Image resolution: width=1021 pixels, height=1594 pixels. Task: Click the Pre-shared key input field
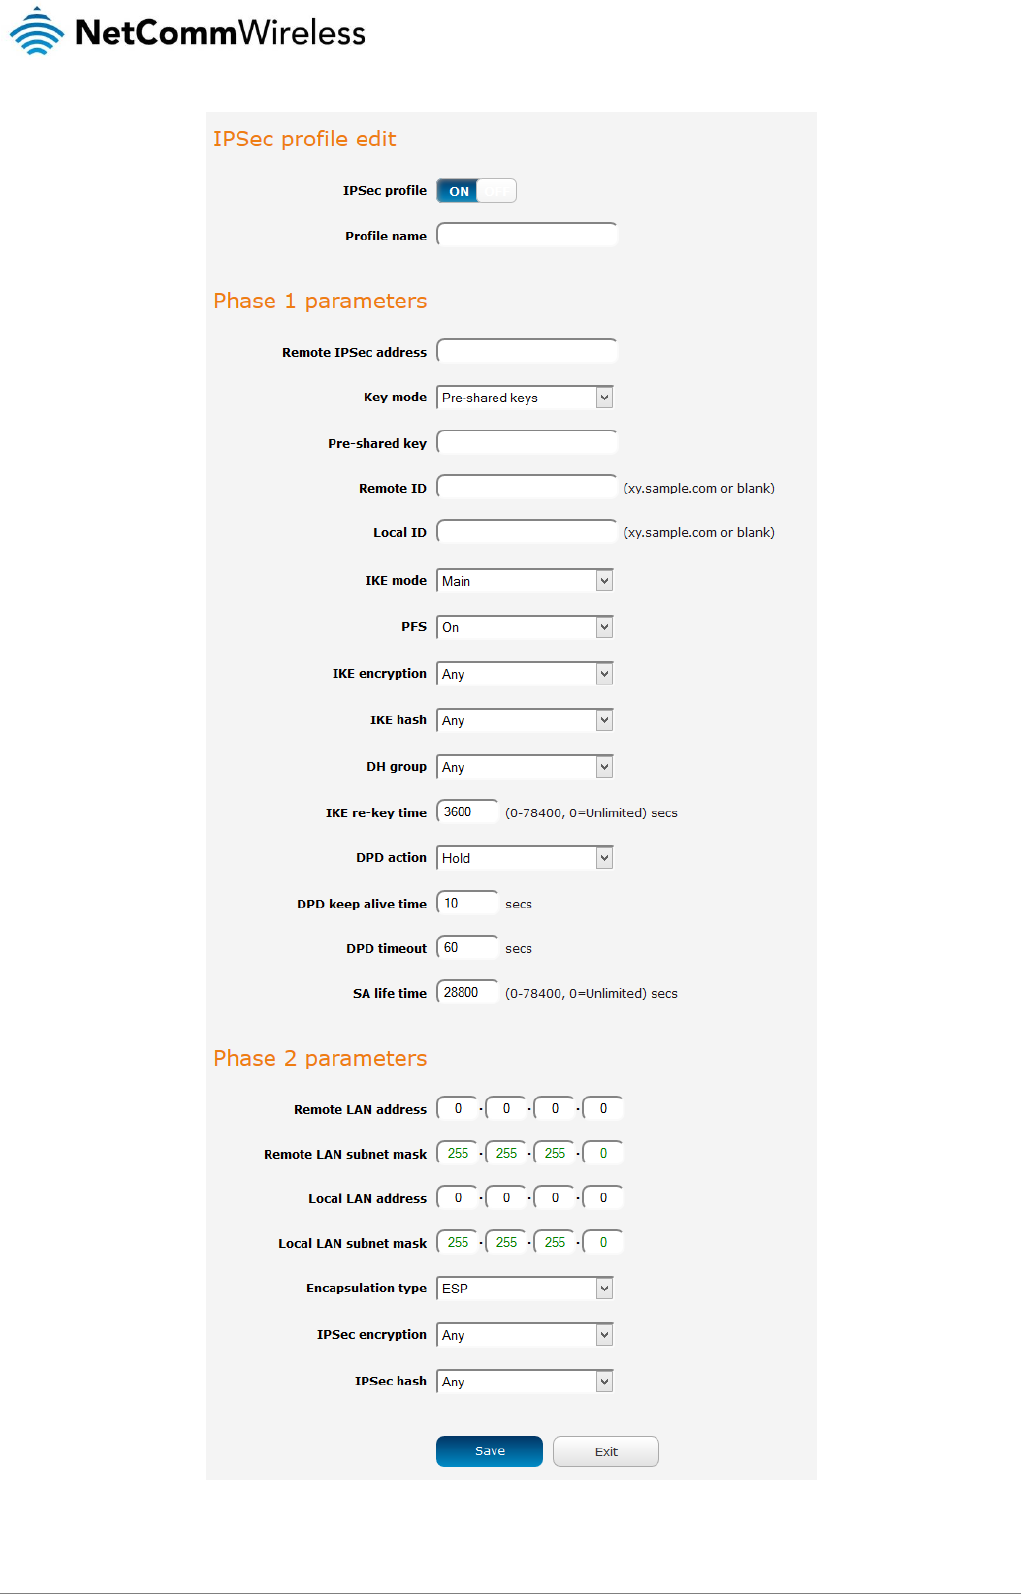click(x=526, y=442)
